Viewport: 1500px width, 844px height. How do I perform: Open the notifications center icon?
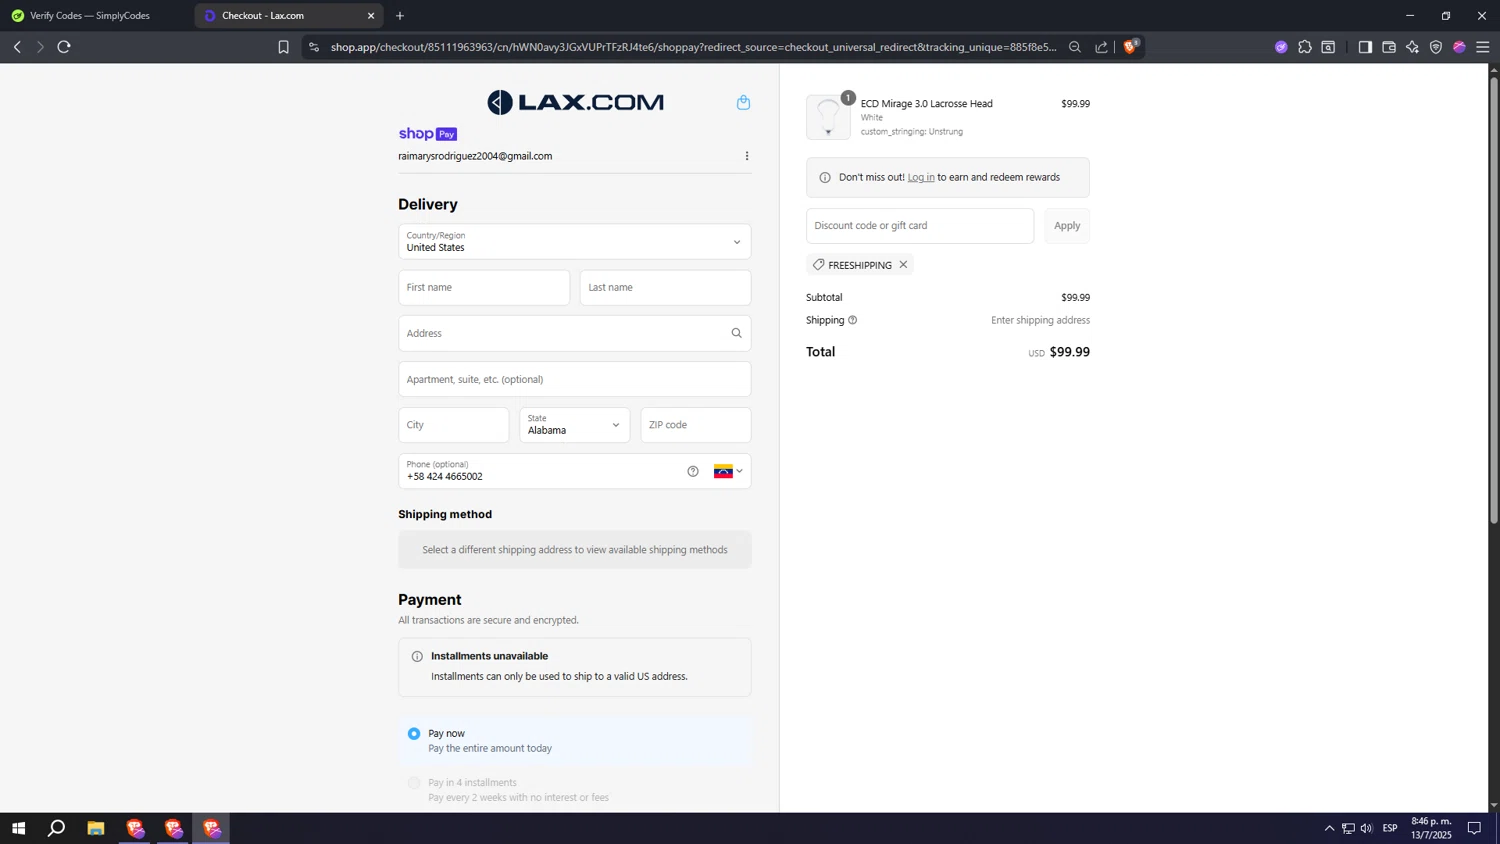coord(1474,828)
